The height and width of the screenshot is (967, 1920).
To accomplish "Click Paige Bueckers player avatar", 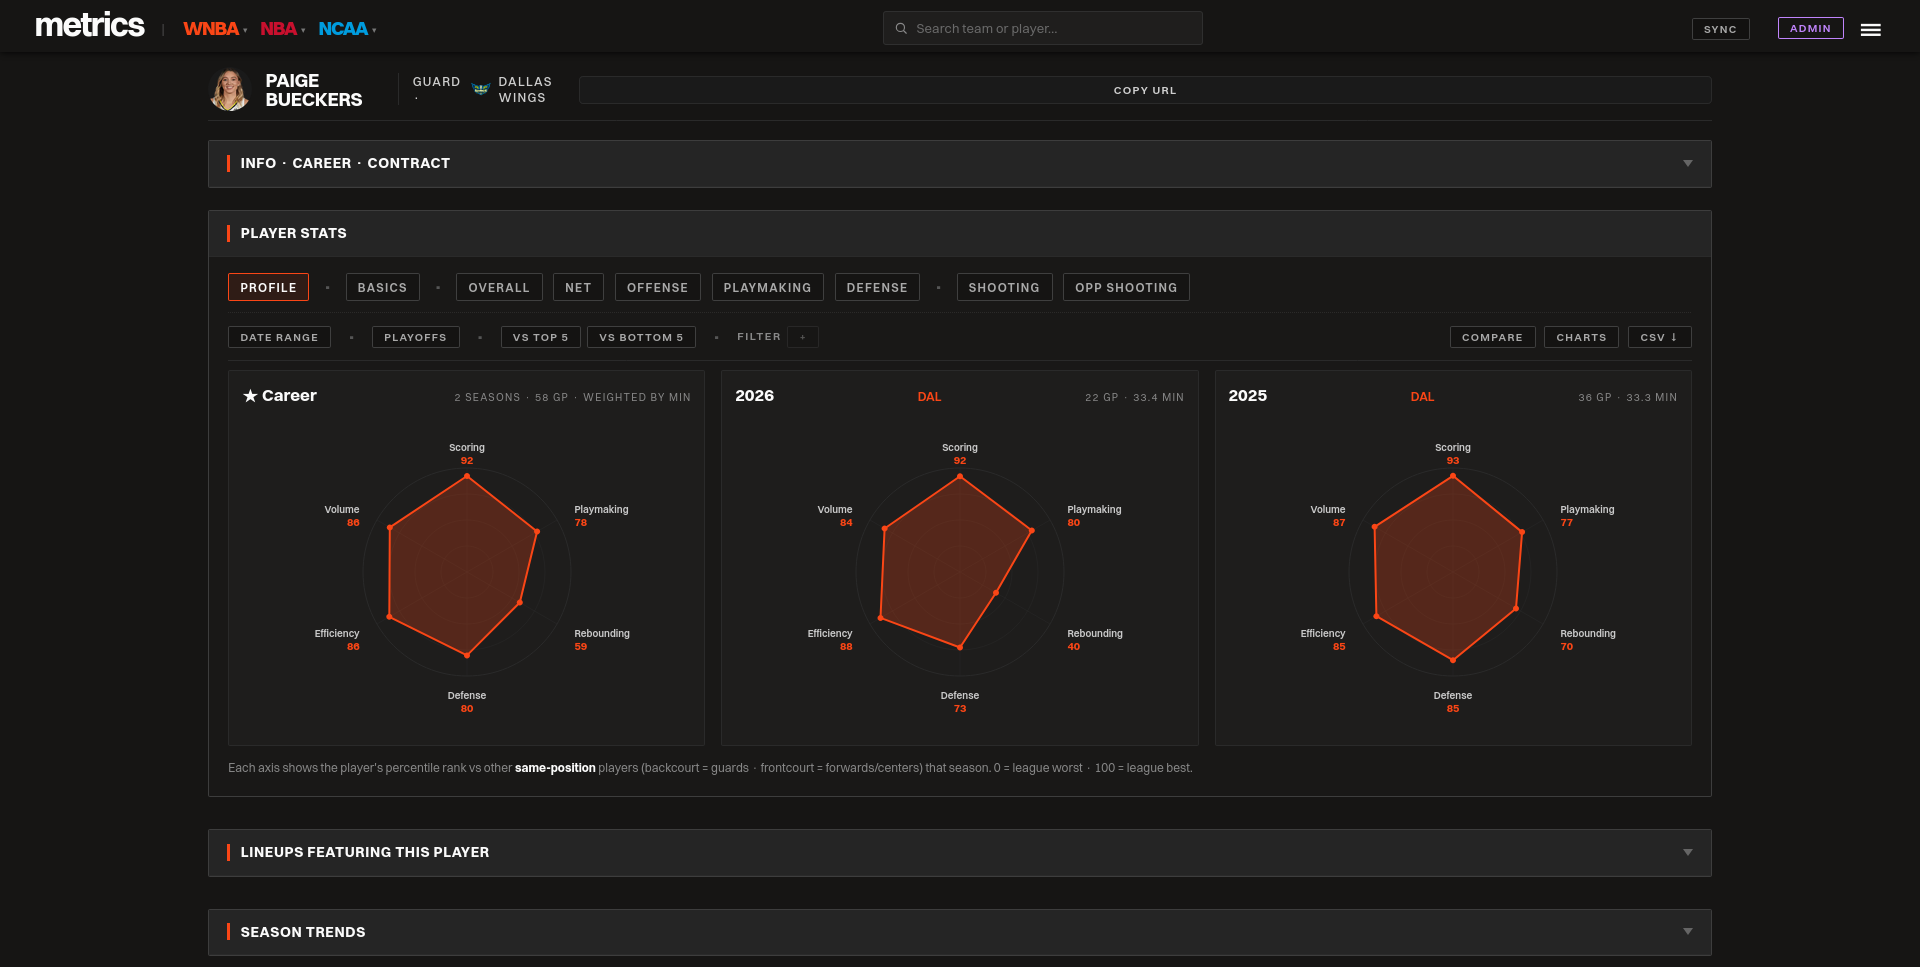I will click(x=230, y=90).
